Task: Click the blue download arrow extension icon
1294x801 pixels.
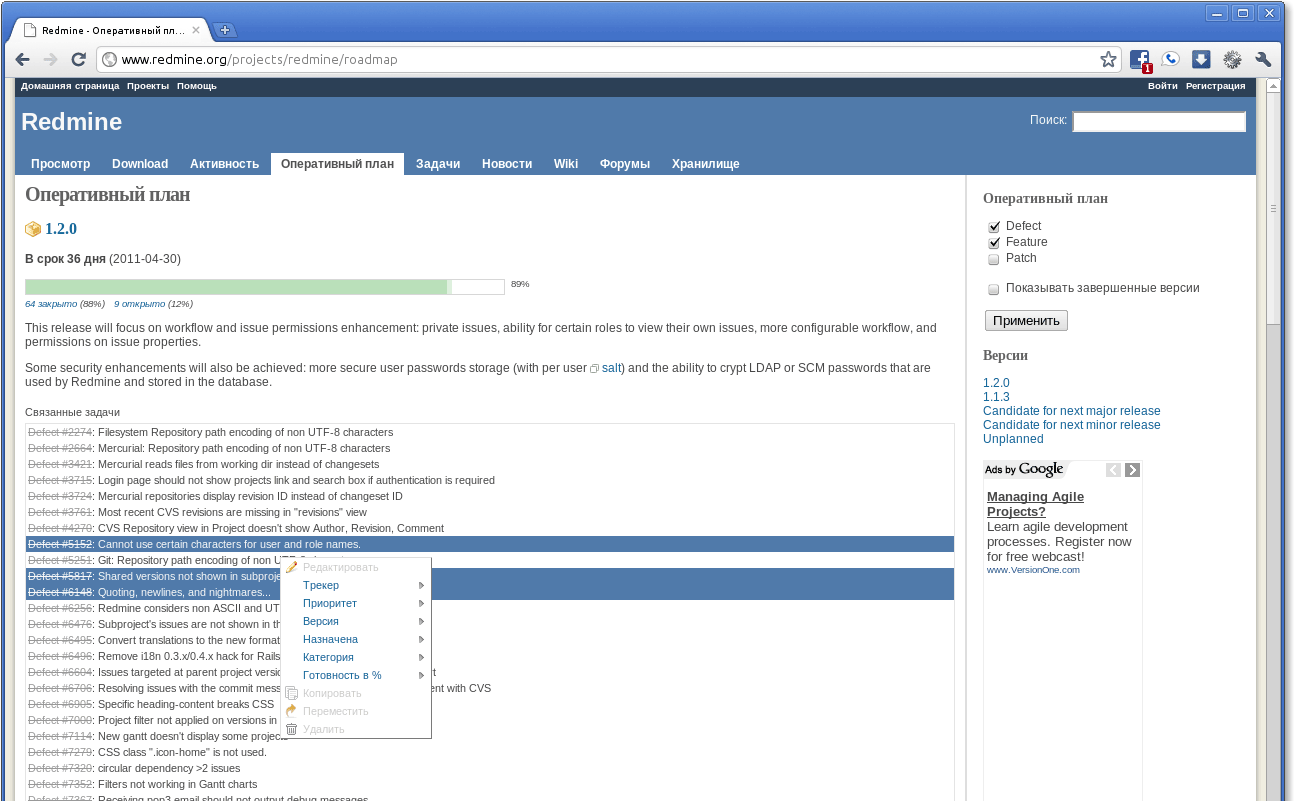Action: pyautogui.click(x=1201, y=60)
